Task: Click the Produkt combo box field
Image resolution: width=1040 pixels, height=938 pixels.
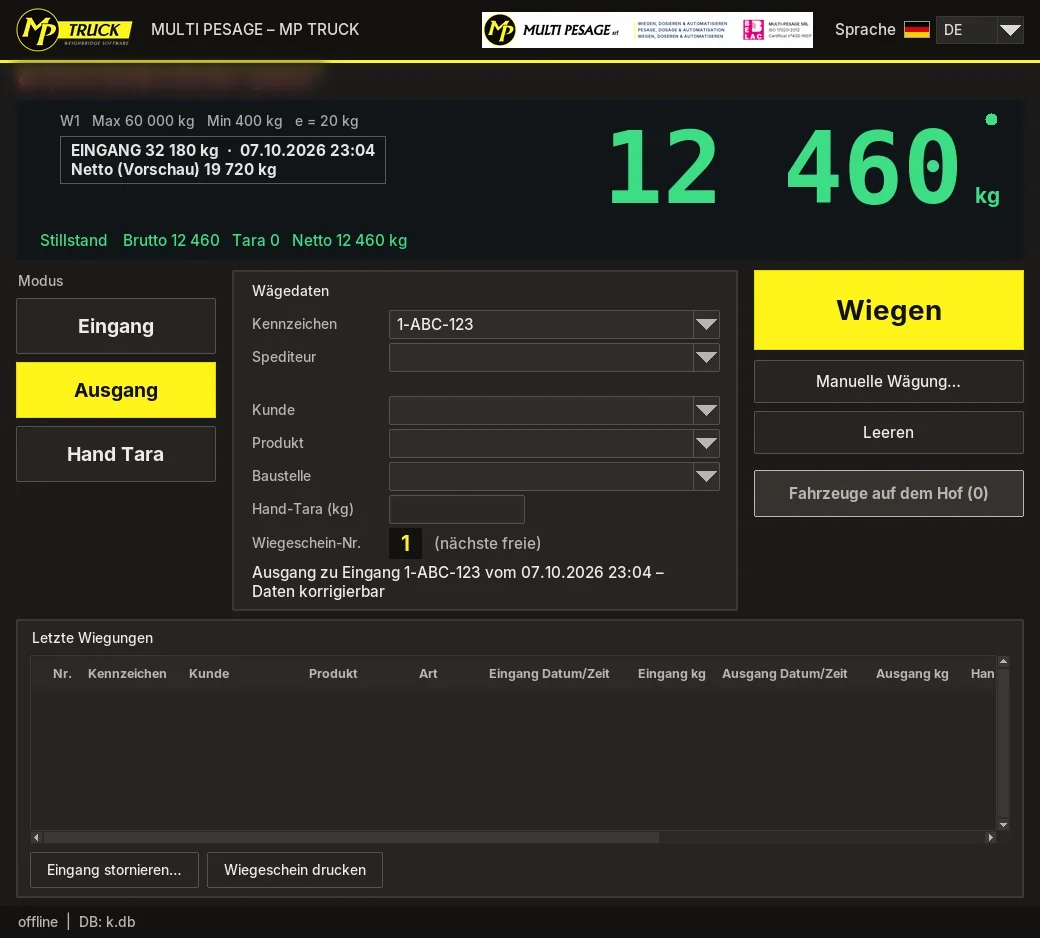Action: (x=541, y=443)
